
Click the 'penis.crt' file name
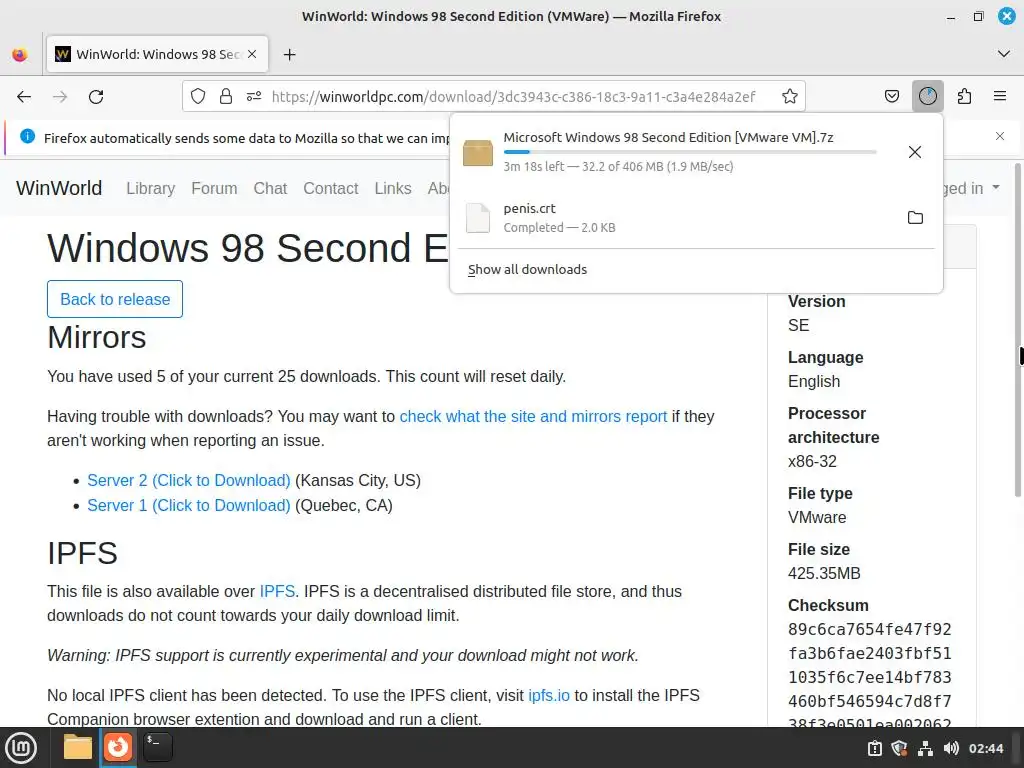point(530,208)
